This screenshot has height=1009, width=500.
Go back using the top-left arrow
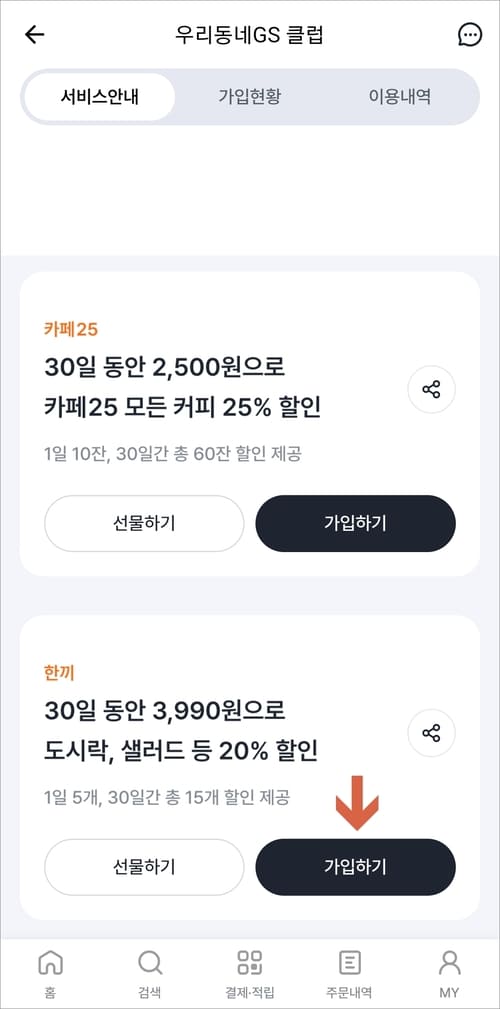[x=34, y=35]
